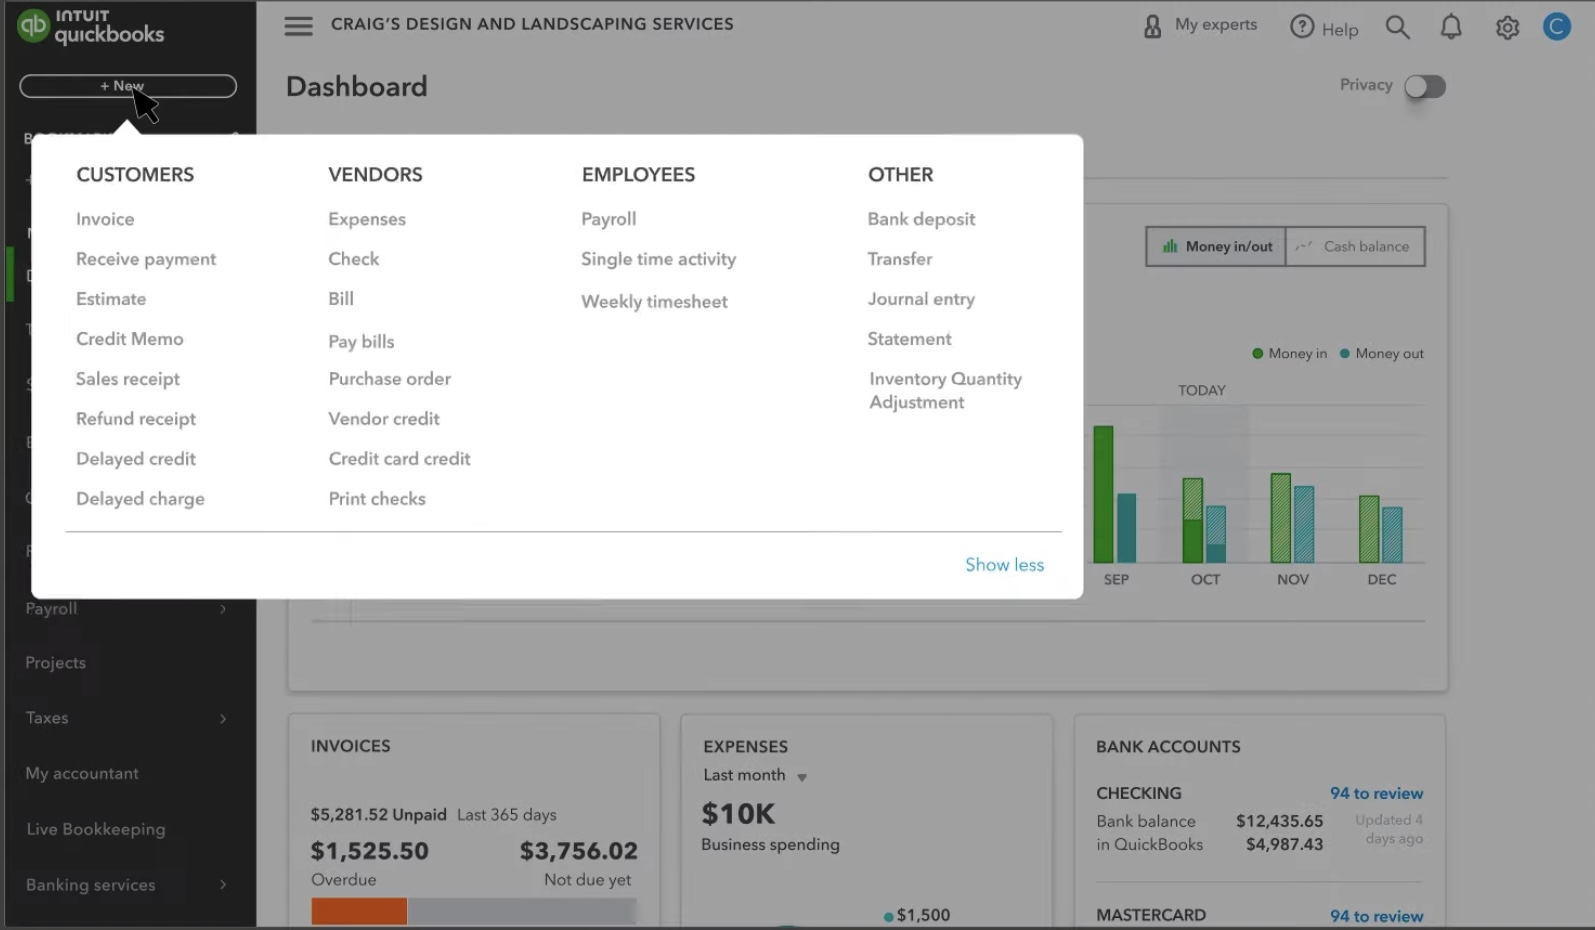
Task: Toggle the Privacy switch
Action: tap(1424, 87)
